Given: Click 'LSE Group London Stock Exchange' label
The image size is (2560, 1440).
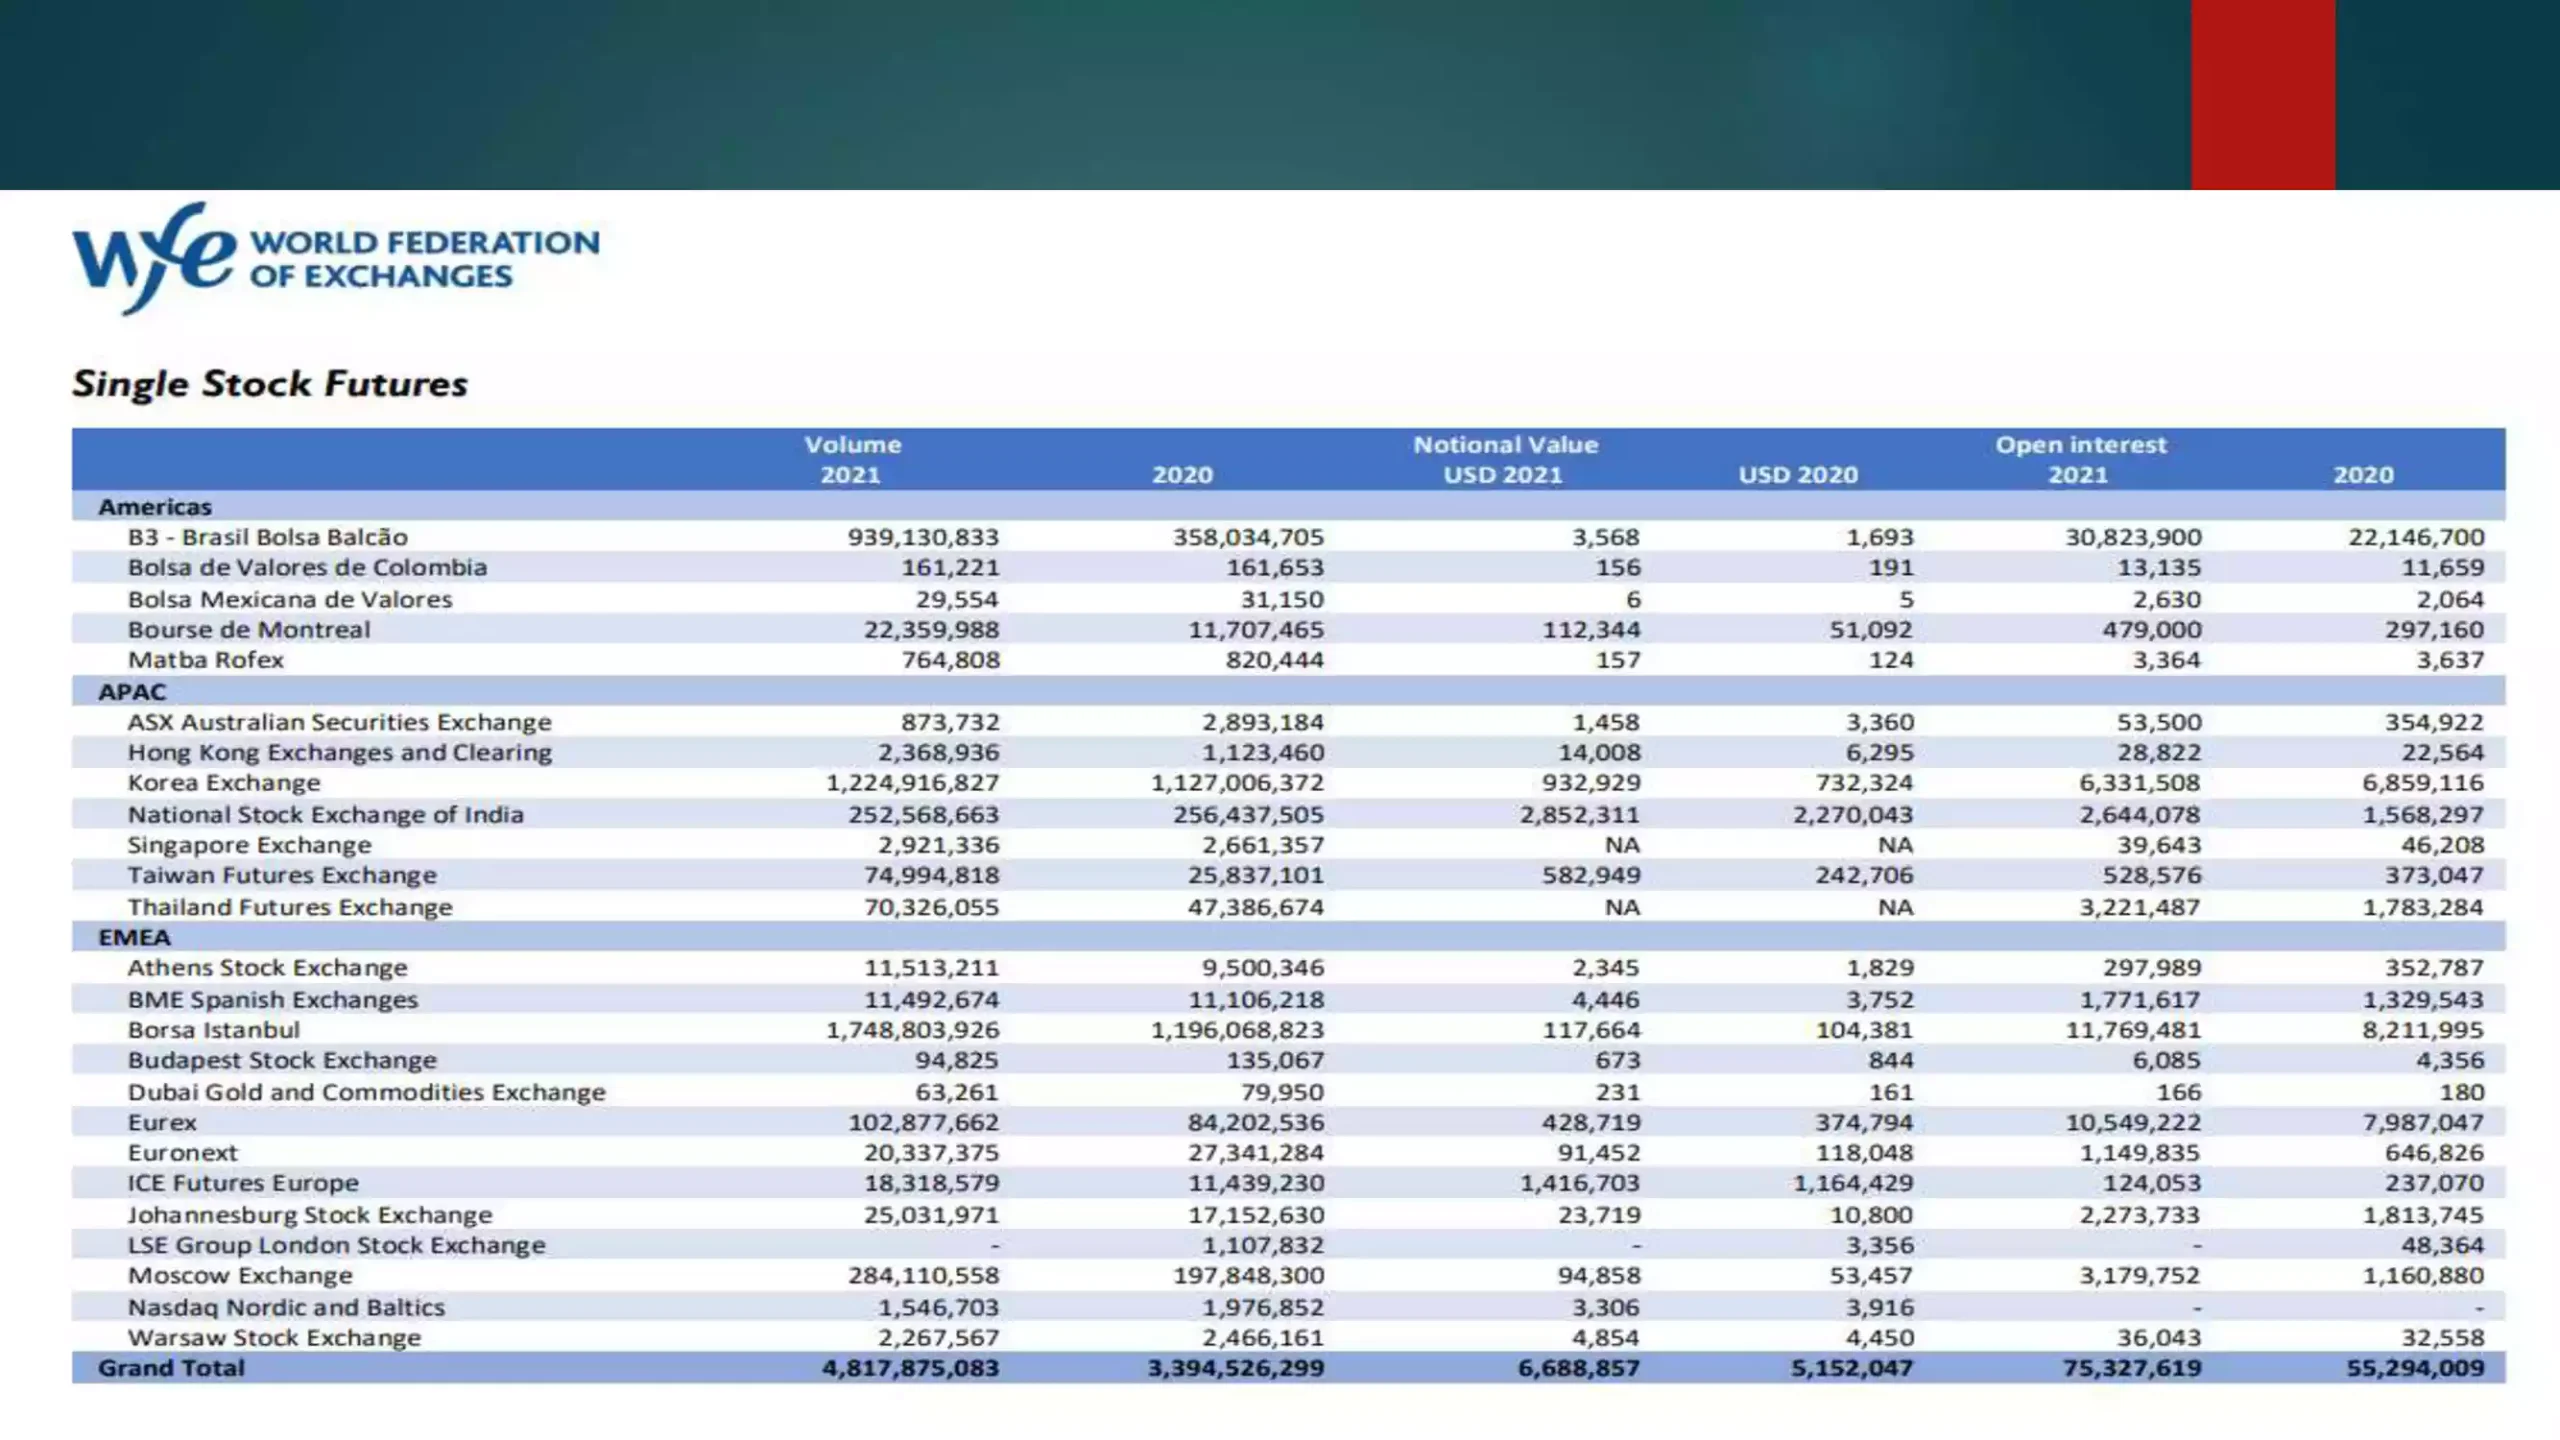Looking at the screenshot, I should [x=336, y=1245].
